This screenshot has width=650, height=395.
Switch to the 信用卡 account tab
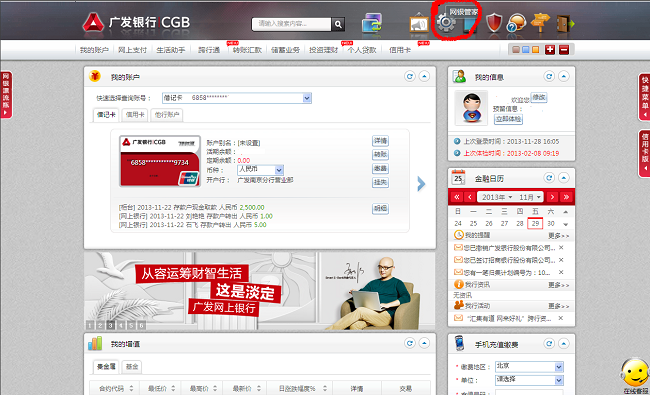(135, 115)
